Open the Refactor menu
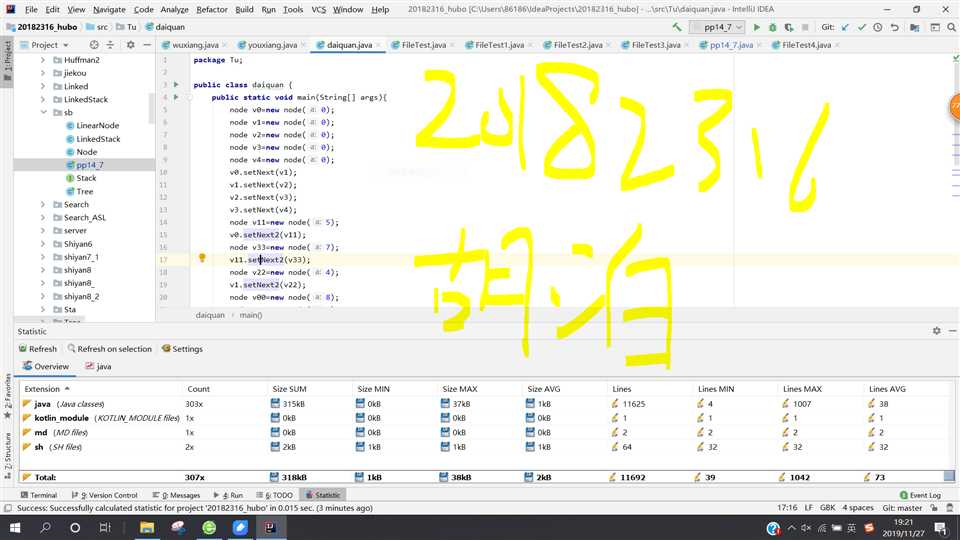 pos(211,9)
